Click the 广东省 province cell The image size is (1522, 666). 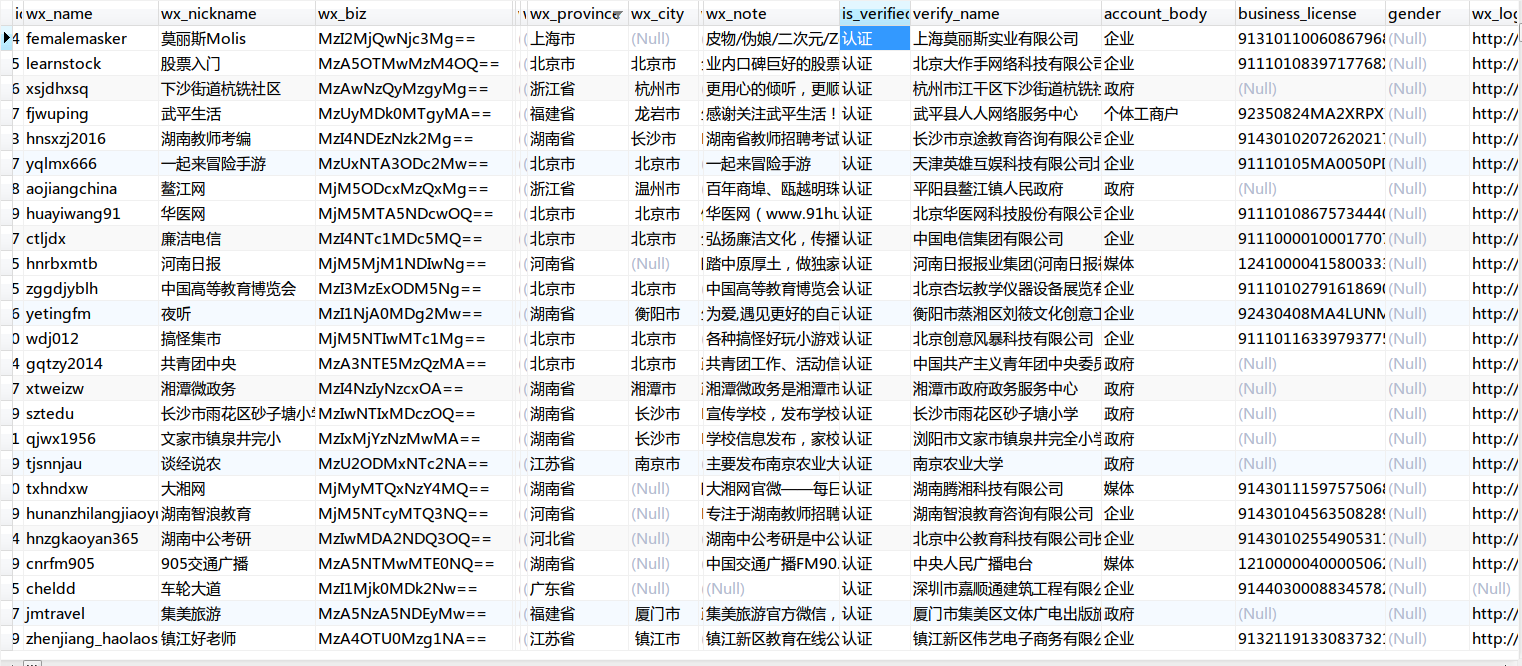coord(576,589)
